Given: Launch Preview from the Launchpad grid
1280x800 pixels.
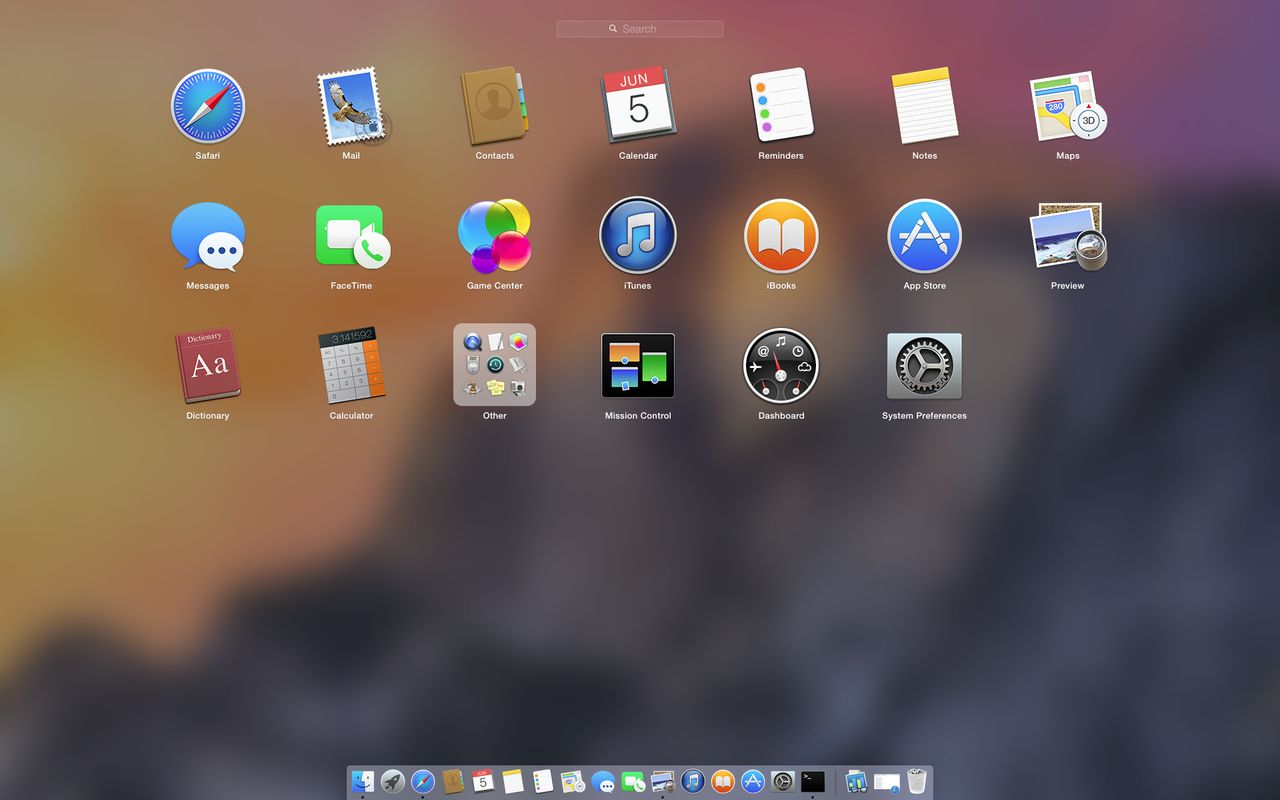Looking at the screenshot, I should (1068, 236).
